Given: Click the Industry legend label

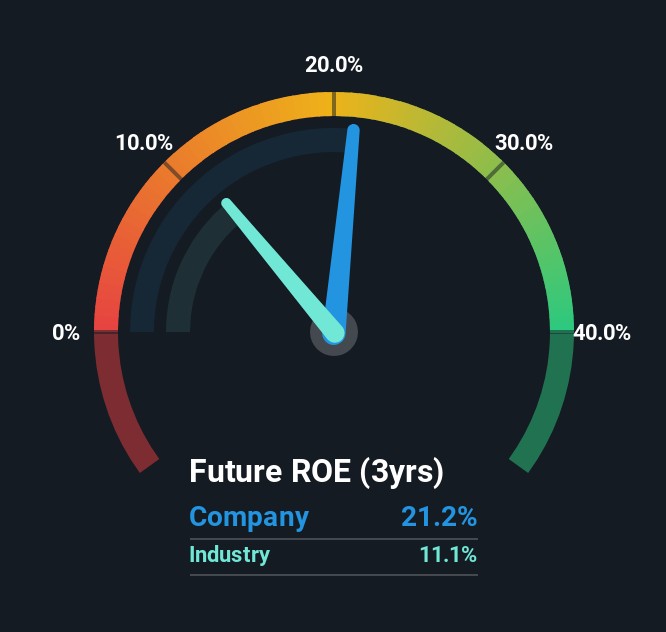Looking at the screenshot, I should (x=230, y=554).
